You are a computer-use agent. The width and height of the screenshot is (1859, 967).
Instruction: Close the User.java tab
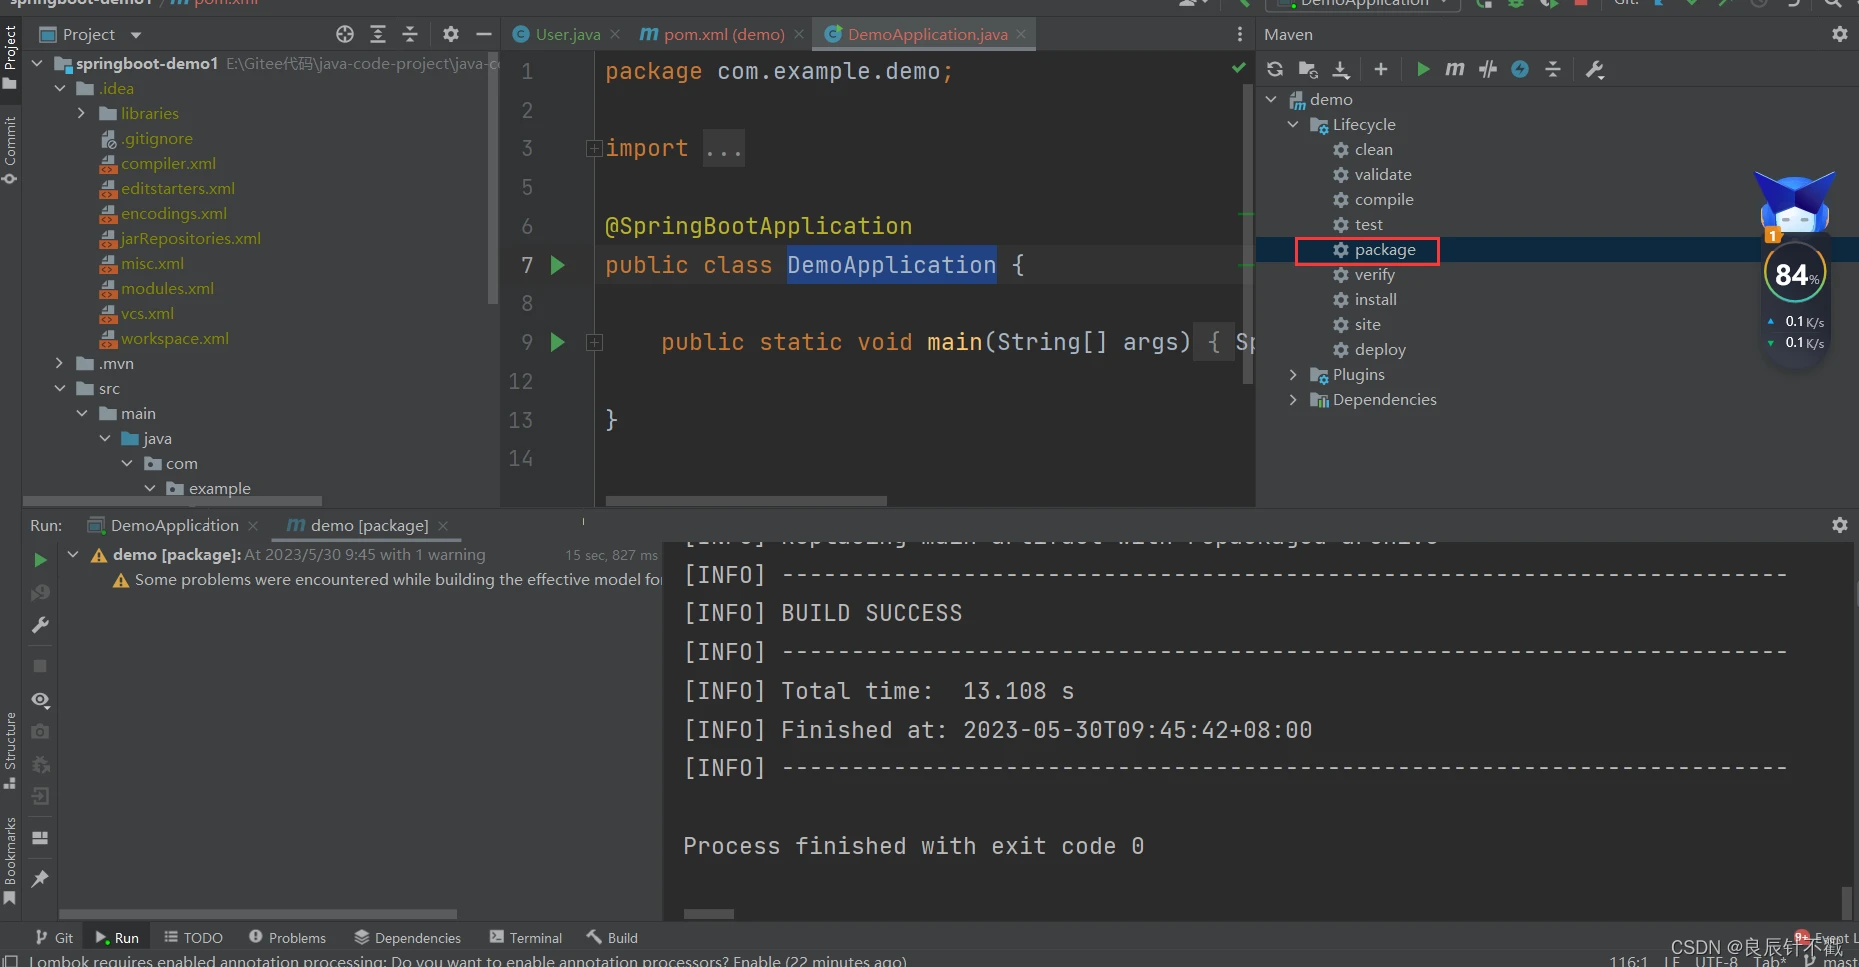coord(615,34)
